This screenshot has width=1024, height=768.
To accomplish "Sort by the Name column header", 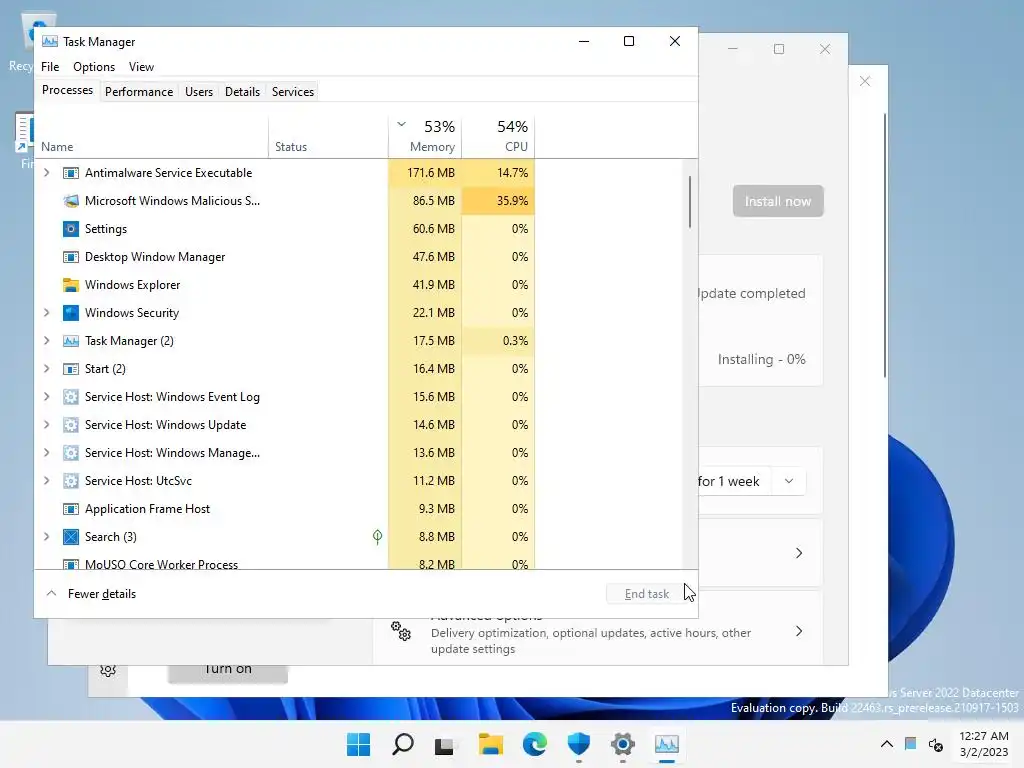I will (152, 136).
